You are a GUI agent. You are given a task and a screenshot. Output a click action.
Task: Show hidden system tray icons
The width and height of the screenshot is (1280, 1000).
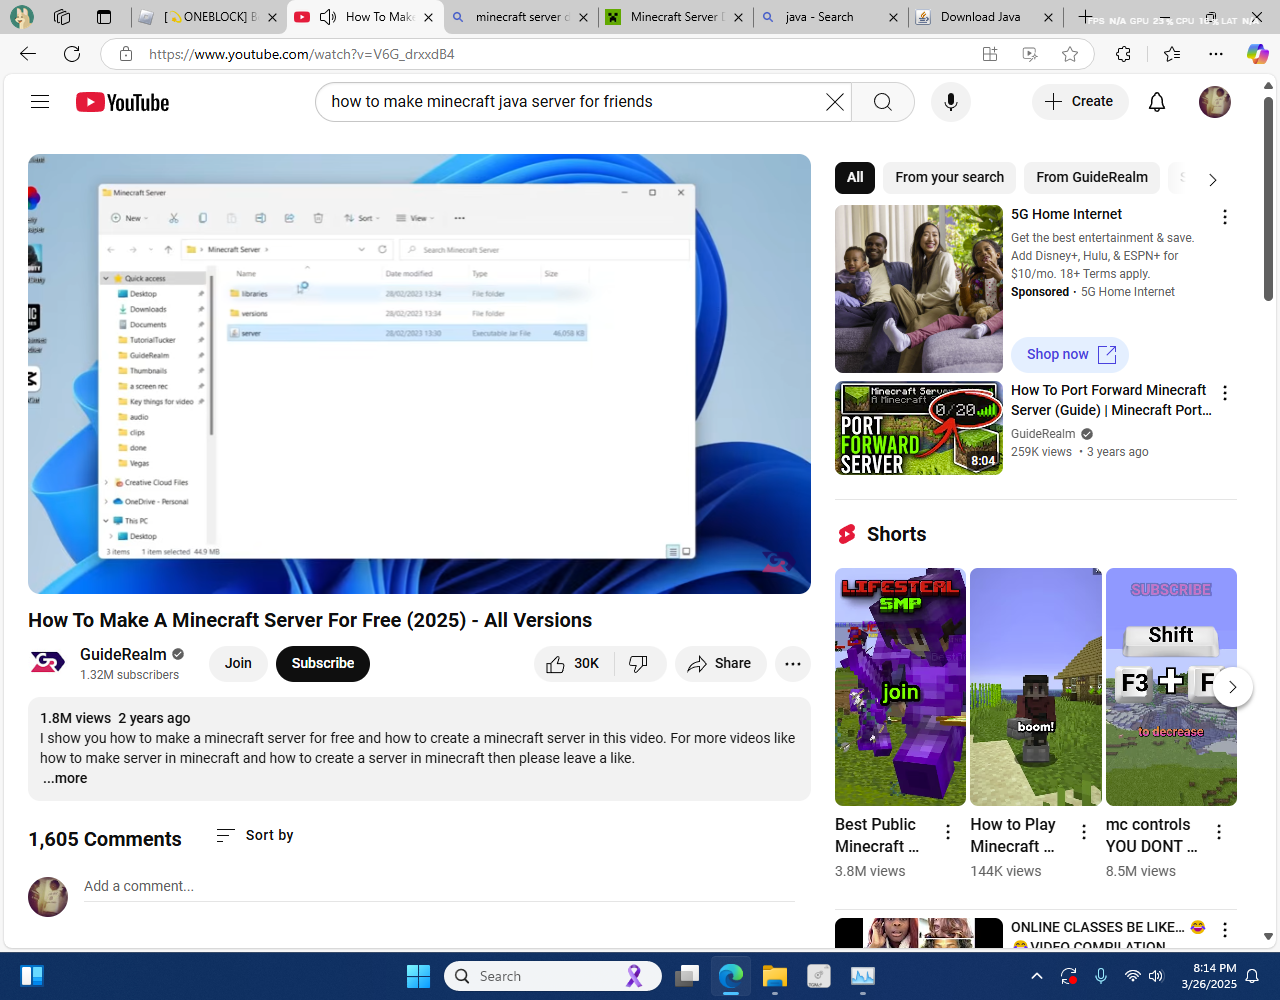pyautogui.click(x=1037, y=976)
